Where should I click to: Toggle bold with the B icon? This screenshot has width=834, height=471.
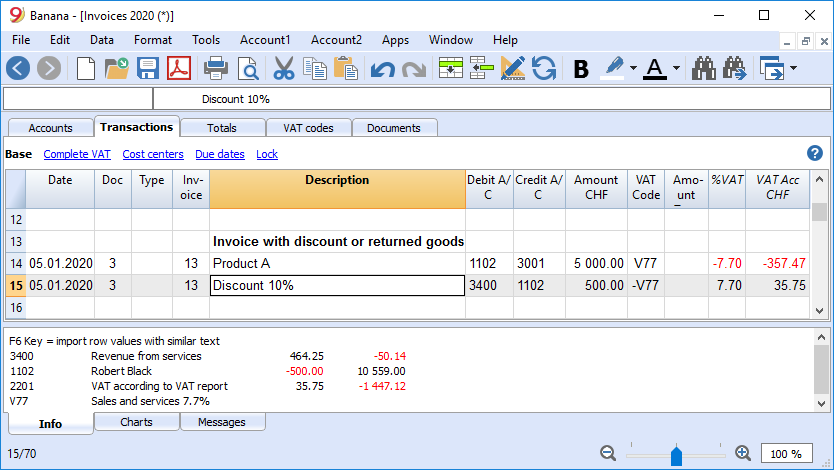[581, 69]
